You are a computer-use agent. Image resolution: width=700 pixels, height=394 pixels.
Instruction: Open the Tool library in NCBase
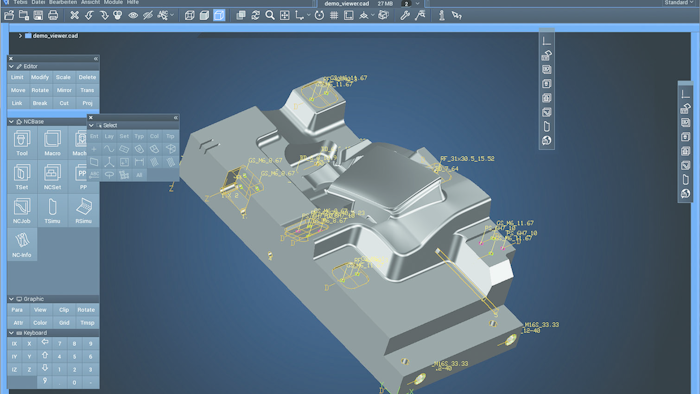click(x=22, y=143)
